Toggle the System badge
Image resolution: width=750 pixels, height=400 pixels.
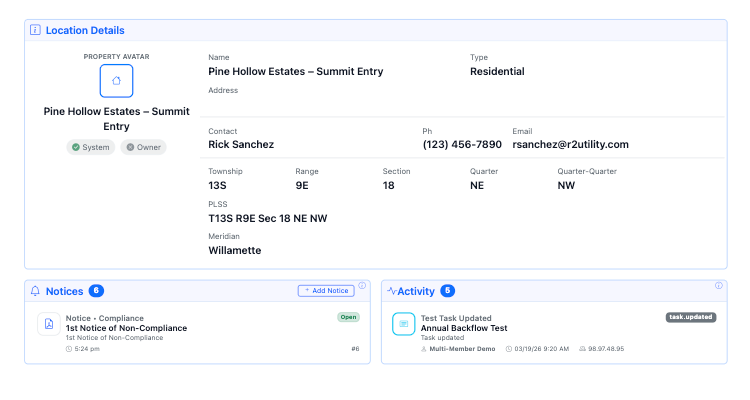point(90,147)
